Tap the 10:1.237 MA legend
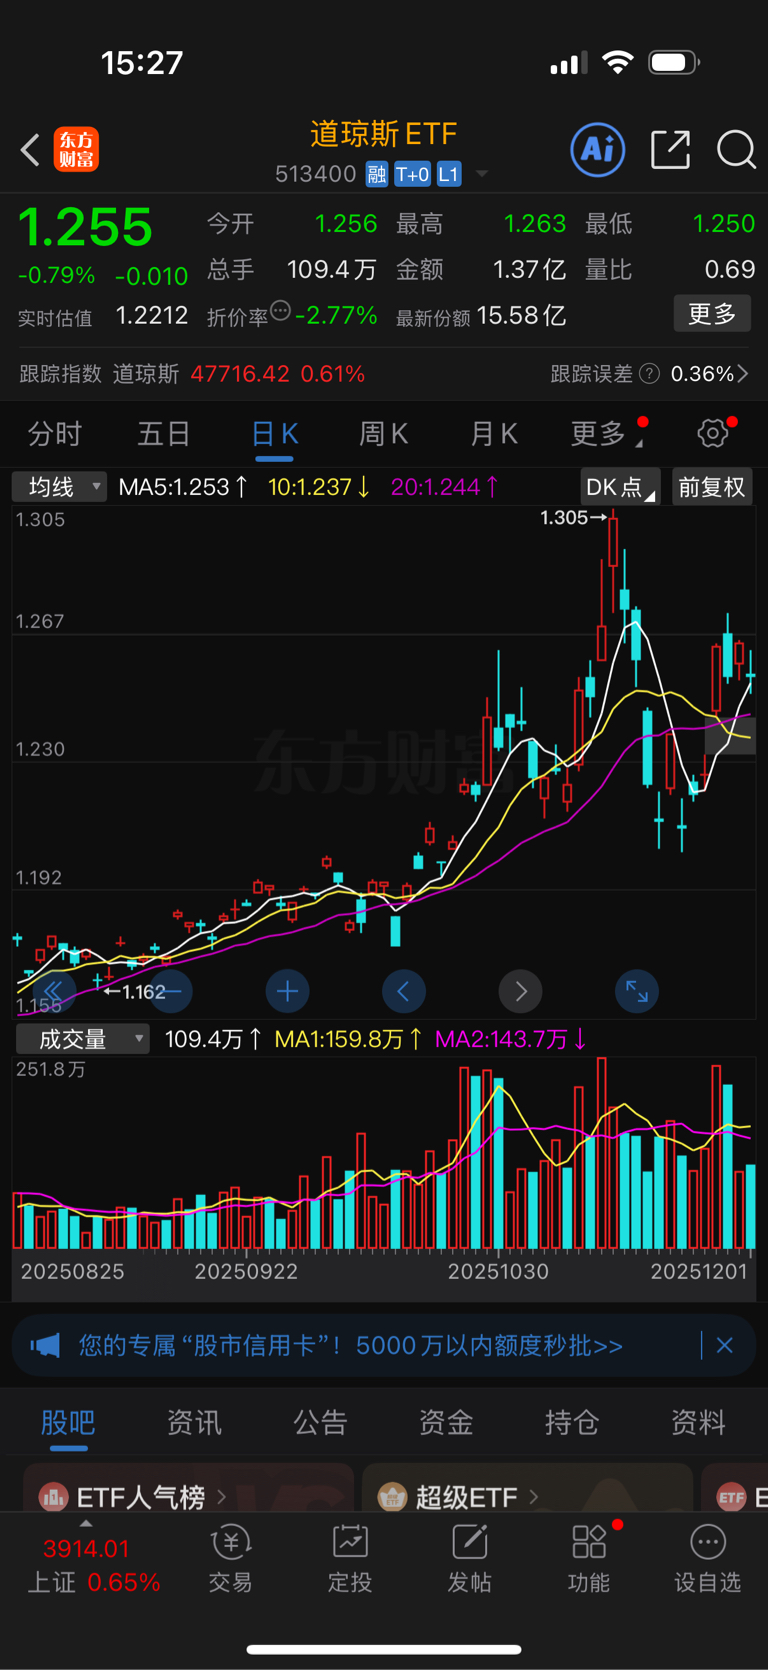768x1670 pixels. [319, 487]
